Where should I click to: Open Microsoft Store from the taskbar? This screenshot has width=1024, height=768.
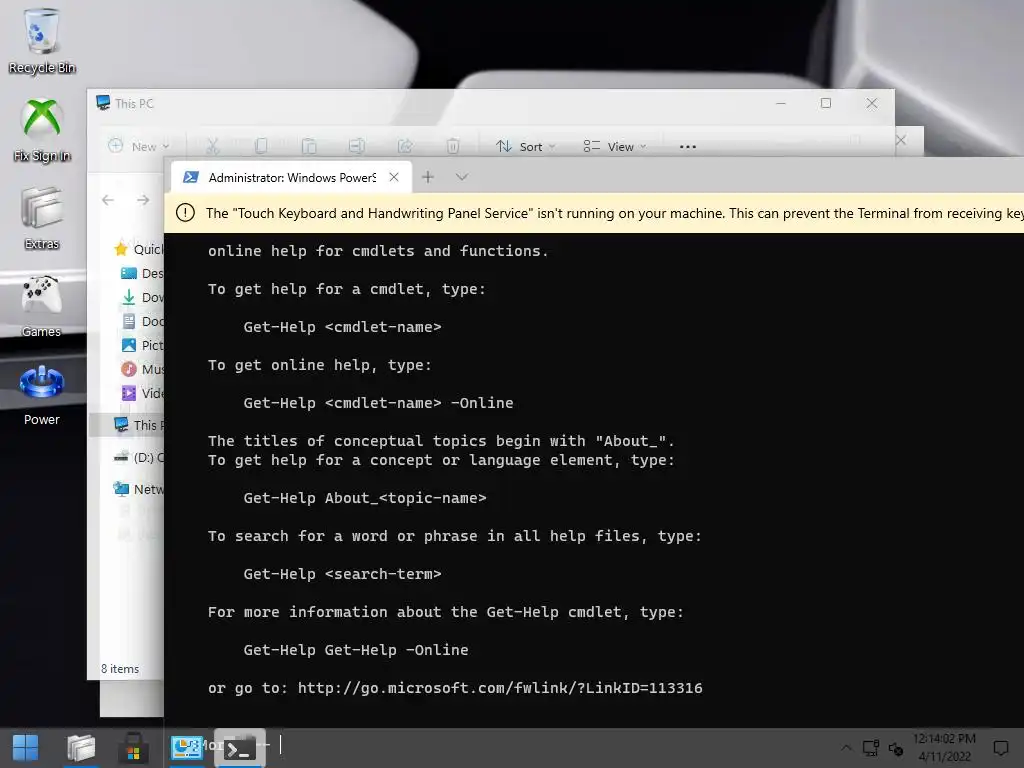click(x=133, y=748)
